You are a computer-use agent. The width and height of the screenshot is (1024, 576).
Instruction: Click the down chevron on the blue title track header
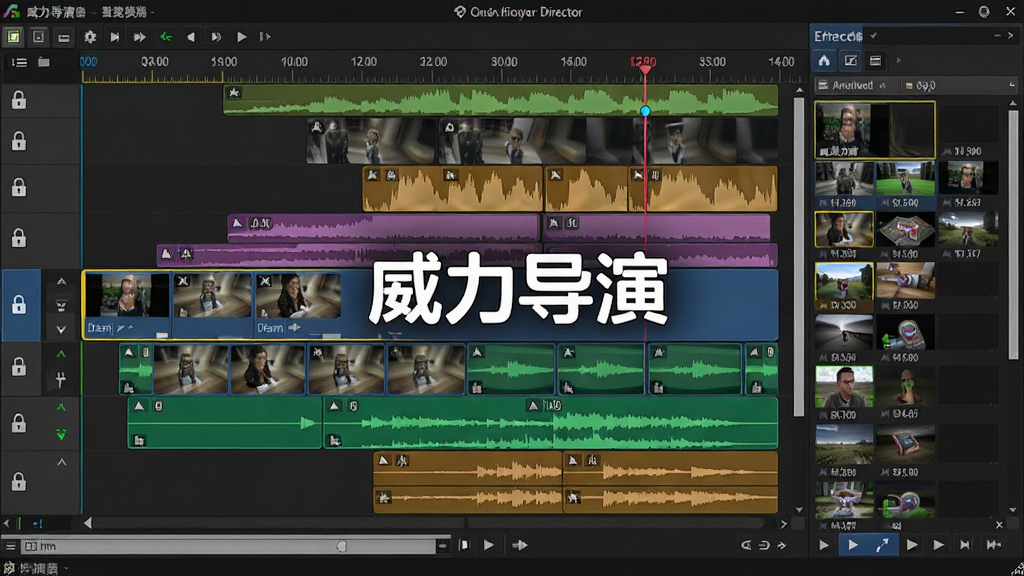[61, 330]
